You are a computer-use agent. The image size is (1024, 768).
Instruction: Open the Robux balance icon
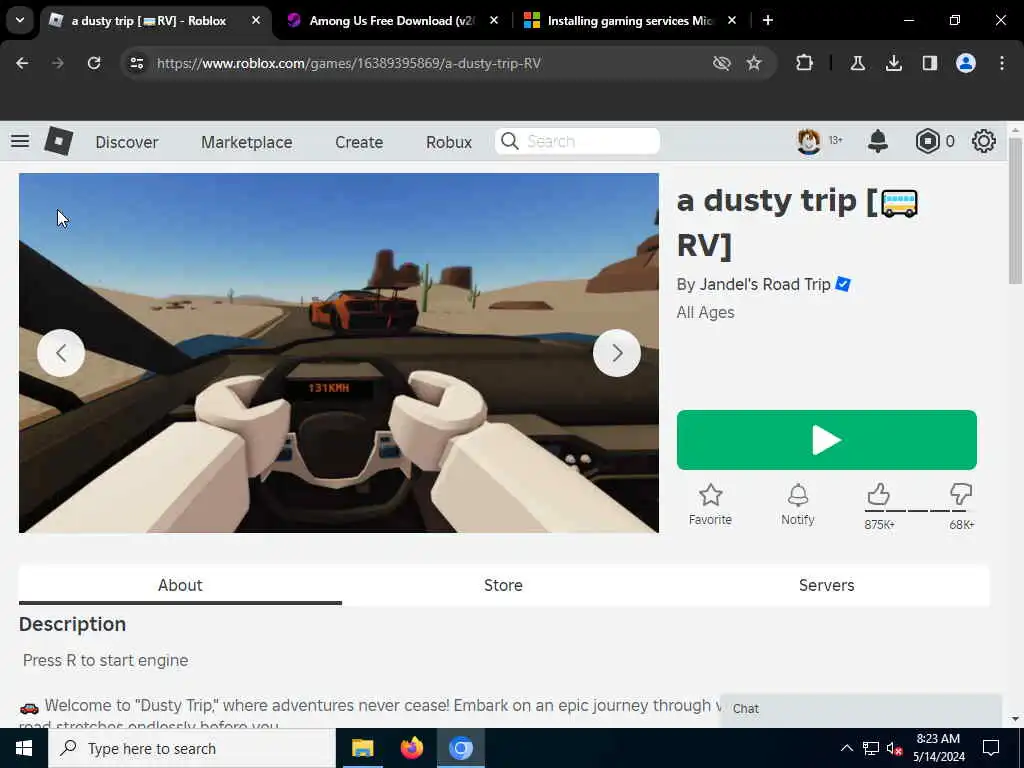(x=927, y=141)
